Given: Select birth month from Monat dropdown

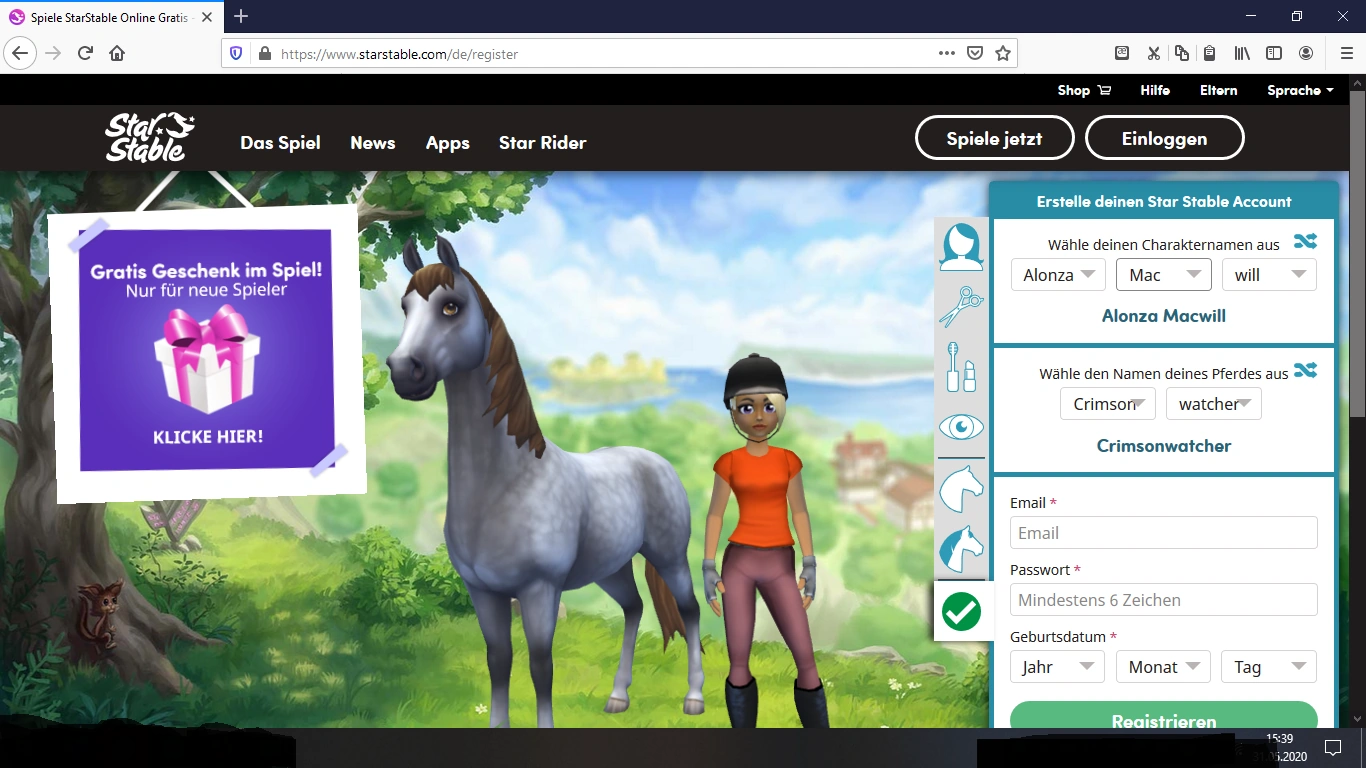Looking at the screenshot, I should pos(1164,667).
